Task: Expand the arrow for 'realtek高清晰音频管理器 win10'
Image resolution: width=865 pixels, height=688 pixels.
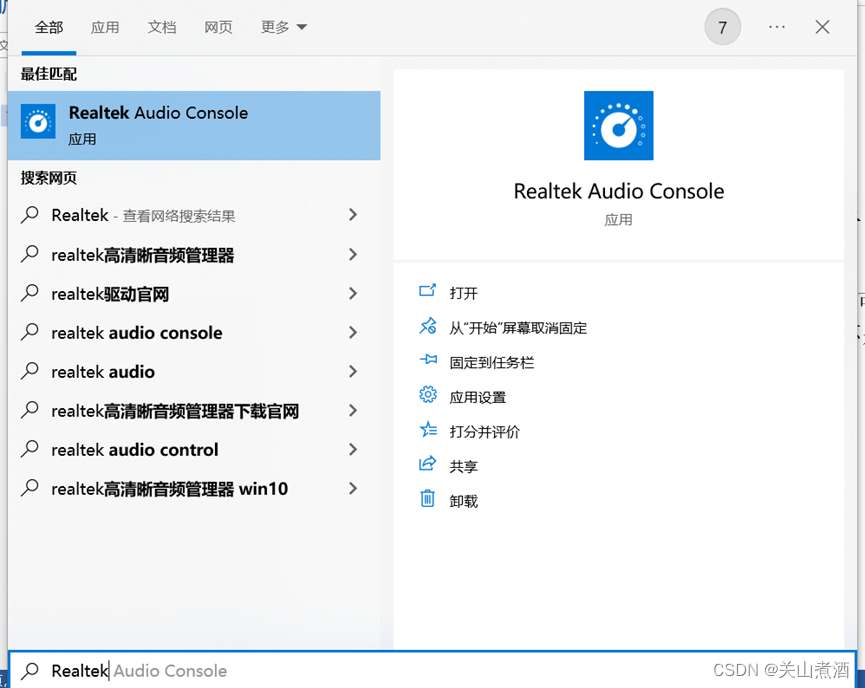Action: tap(353, 488)
